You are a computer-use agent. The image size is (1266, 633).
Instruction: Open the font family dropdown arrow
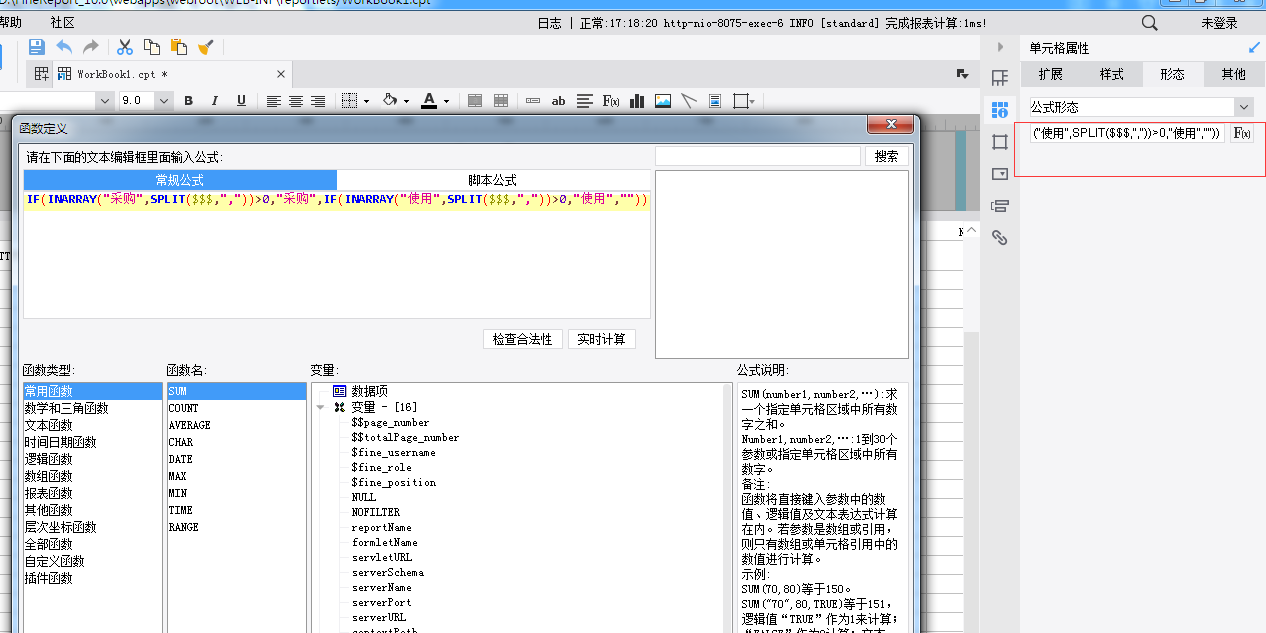coord(104,101)
